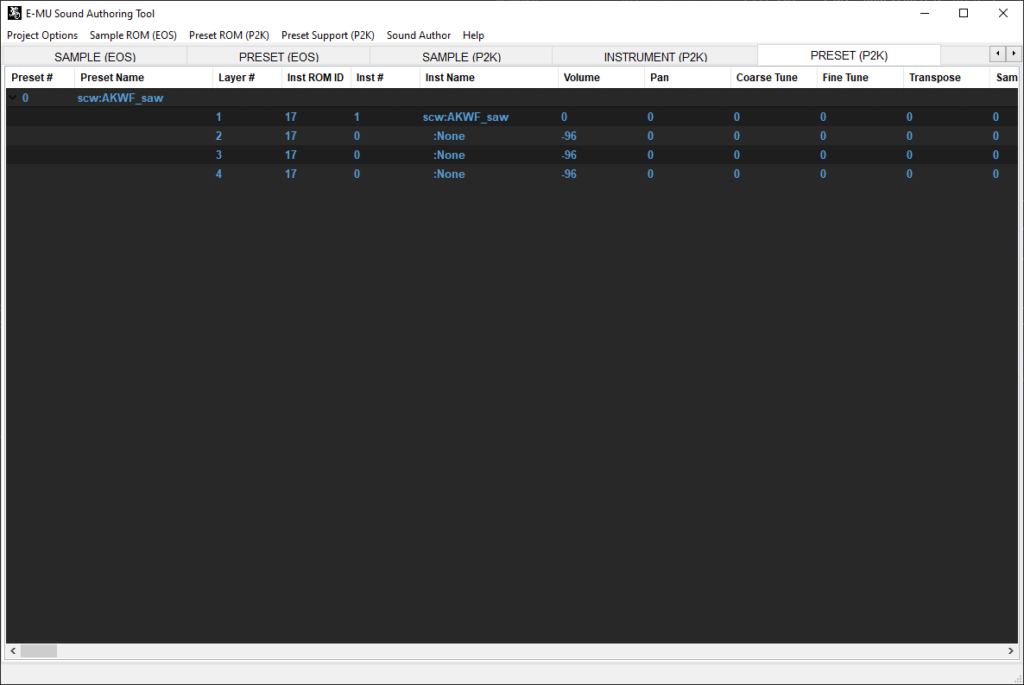Select layer 1 instrument name scw:AKWF_saw
Screen dimensions: 1024x685
tap(466, 117)
